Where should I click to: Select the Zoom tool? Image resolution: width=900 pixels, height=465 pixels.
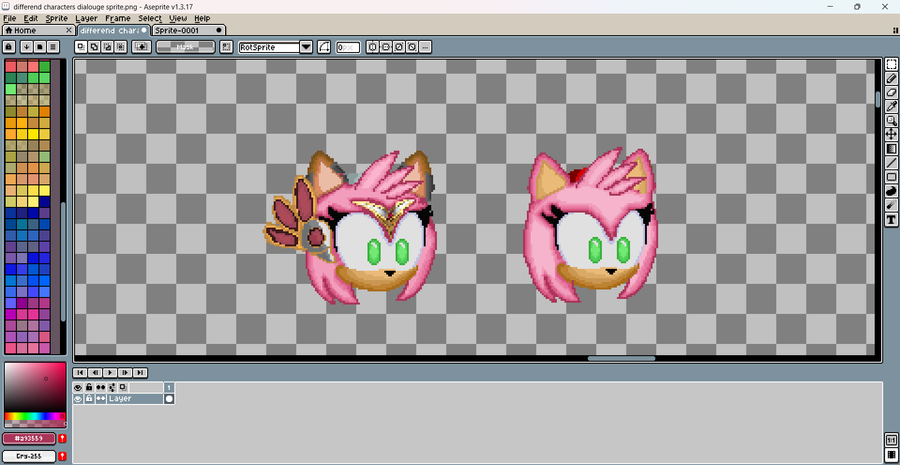(891, 121)
